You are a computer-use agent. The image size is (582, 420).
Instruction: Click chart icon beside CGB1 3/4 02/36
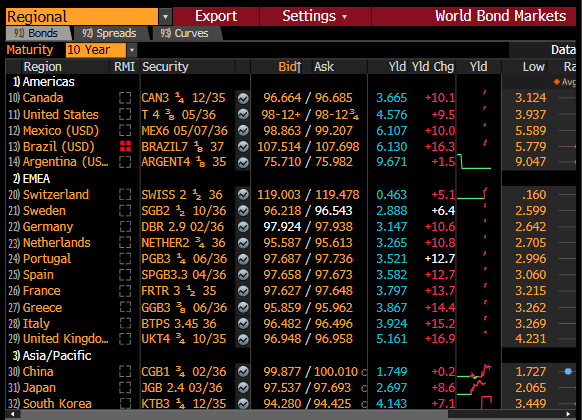coord(243,371)
